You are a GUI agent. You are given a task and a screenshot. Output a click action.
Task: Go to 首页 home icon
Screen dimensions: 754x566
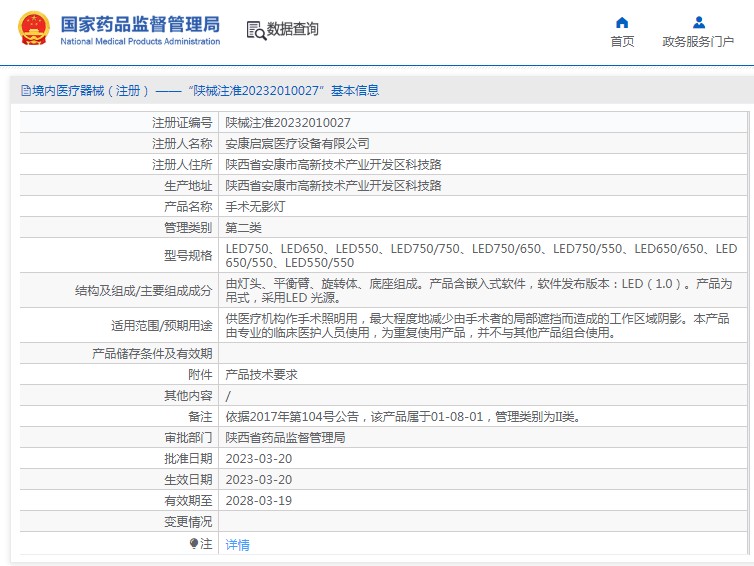pyautogui.click(x=622, y=22)
